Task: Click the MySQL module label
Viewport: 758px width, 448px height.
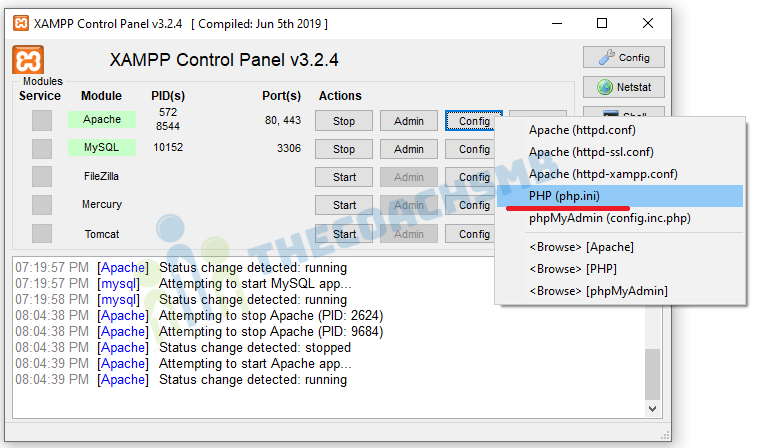Action: coord(102,147)
